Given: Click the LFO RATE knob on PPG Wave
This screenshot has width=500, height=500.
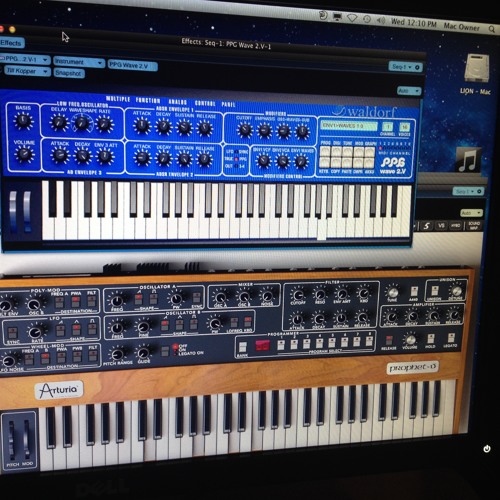Looking at the screenshot, I should pos(104,124).
